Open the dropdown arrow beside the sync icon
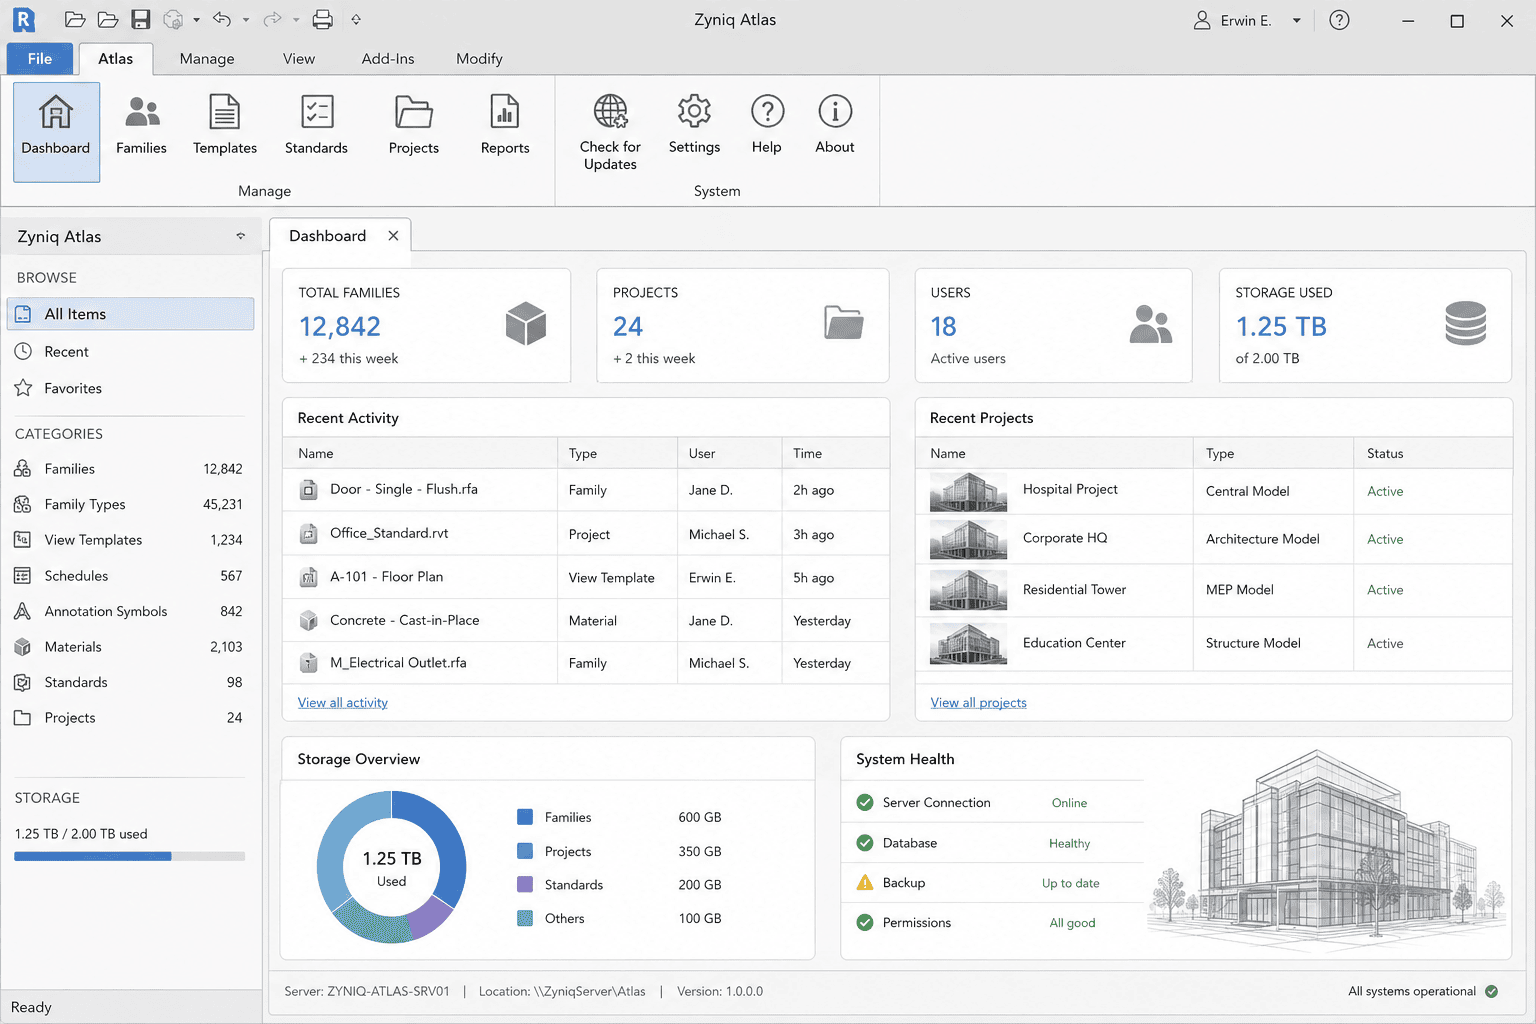1536x1024 pixels. pos(196,20)
